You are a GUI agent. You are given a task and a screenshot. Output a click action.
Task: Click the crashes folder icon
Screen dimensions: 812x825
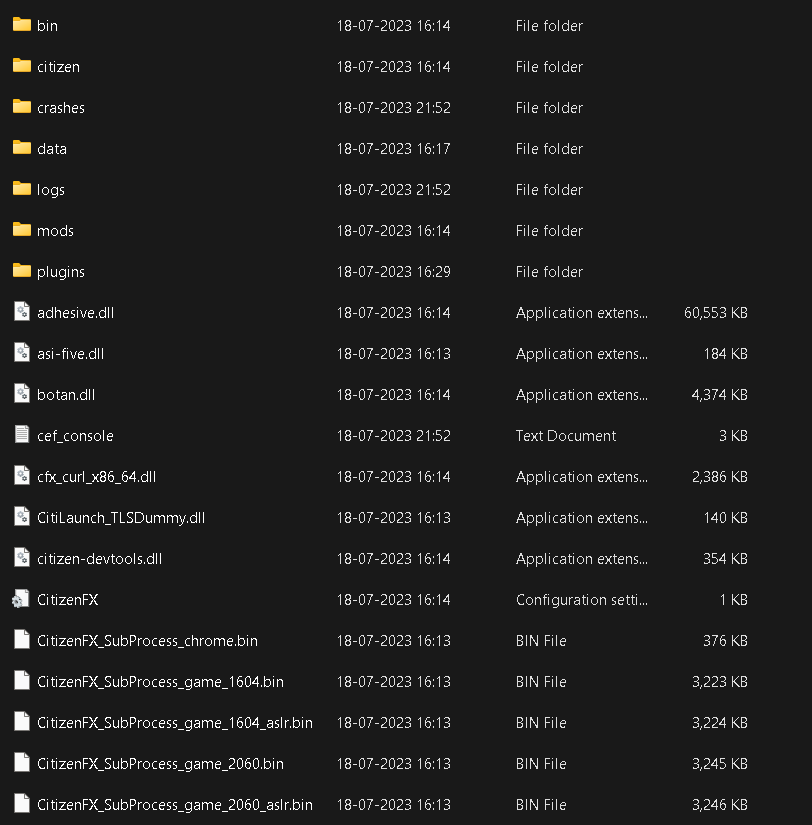[22, 106]
